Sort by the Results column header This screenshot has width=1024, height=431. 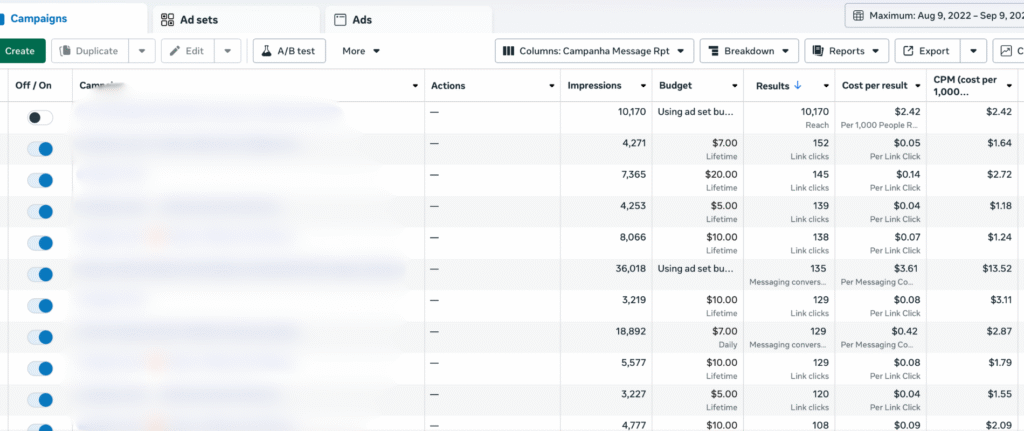(x=776, y=86)
